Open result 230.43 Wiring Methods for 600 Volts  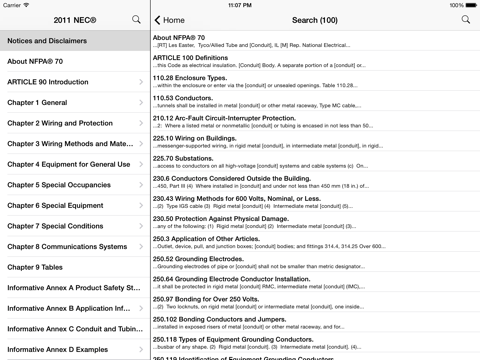[x=316, y=202]
